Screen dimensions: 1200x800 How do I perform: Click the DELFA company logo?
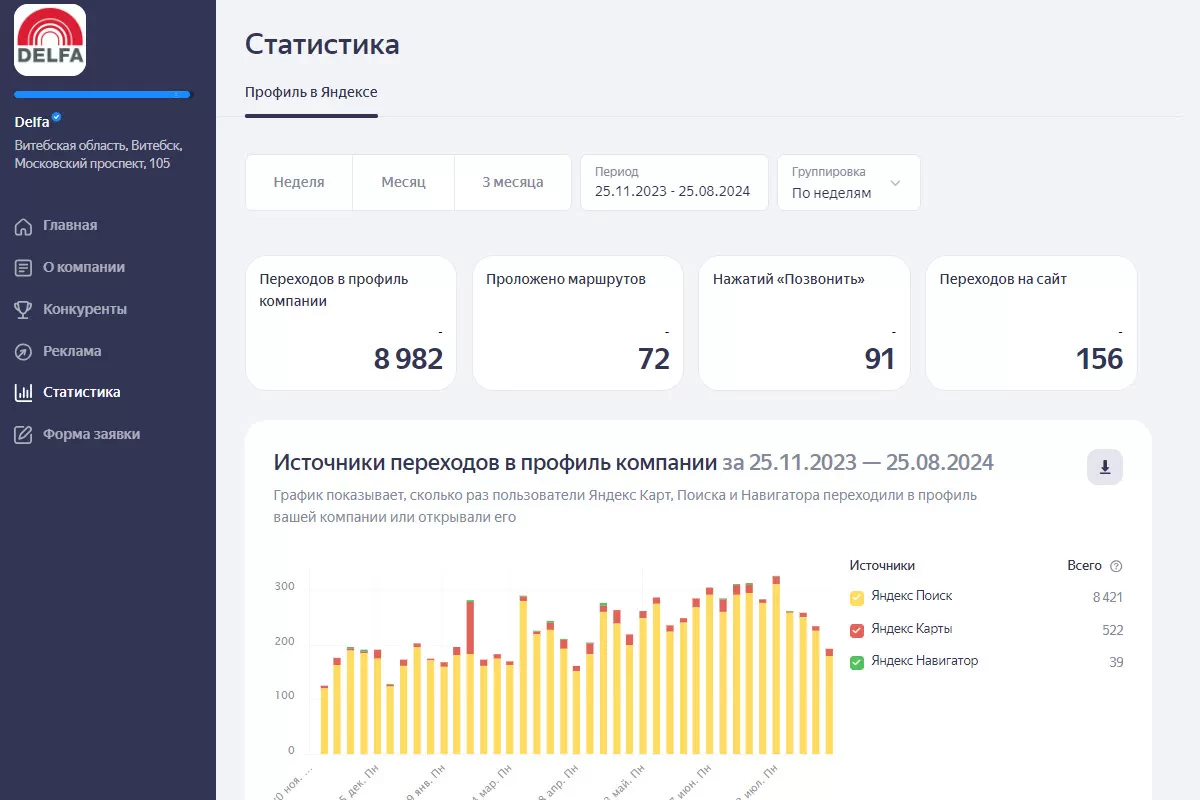click(x=50, y=40)
